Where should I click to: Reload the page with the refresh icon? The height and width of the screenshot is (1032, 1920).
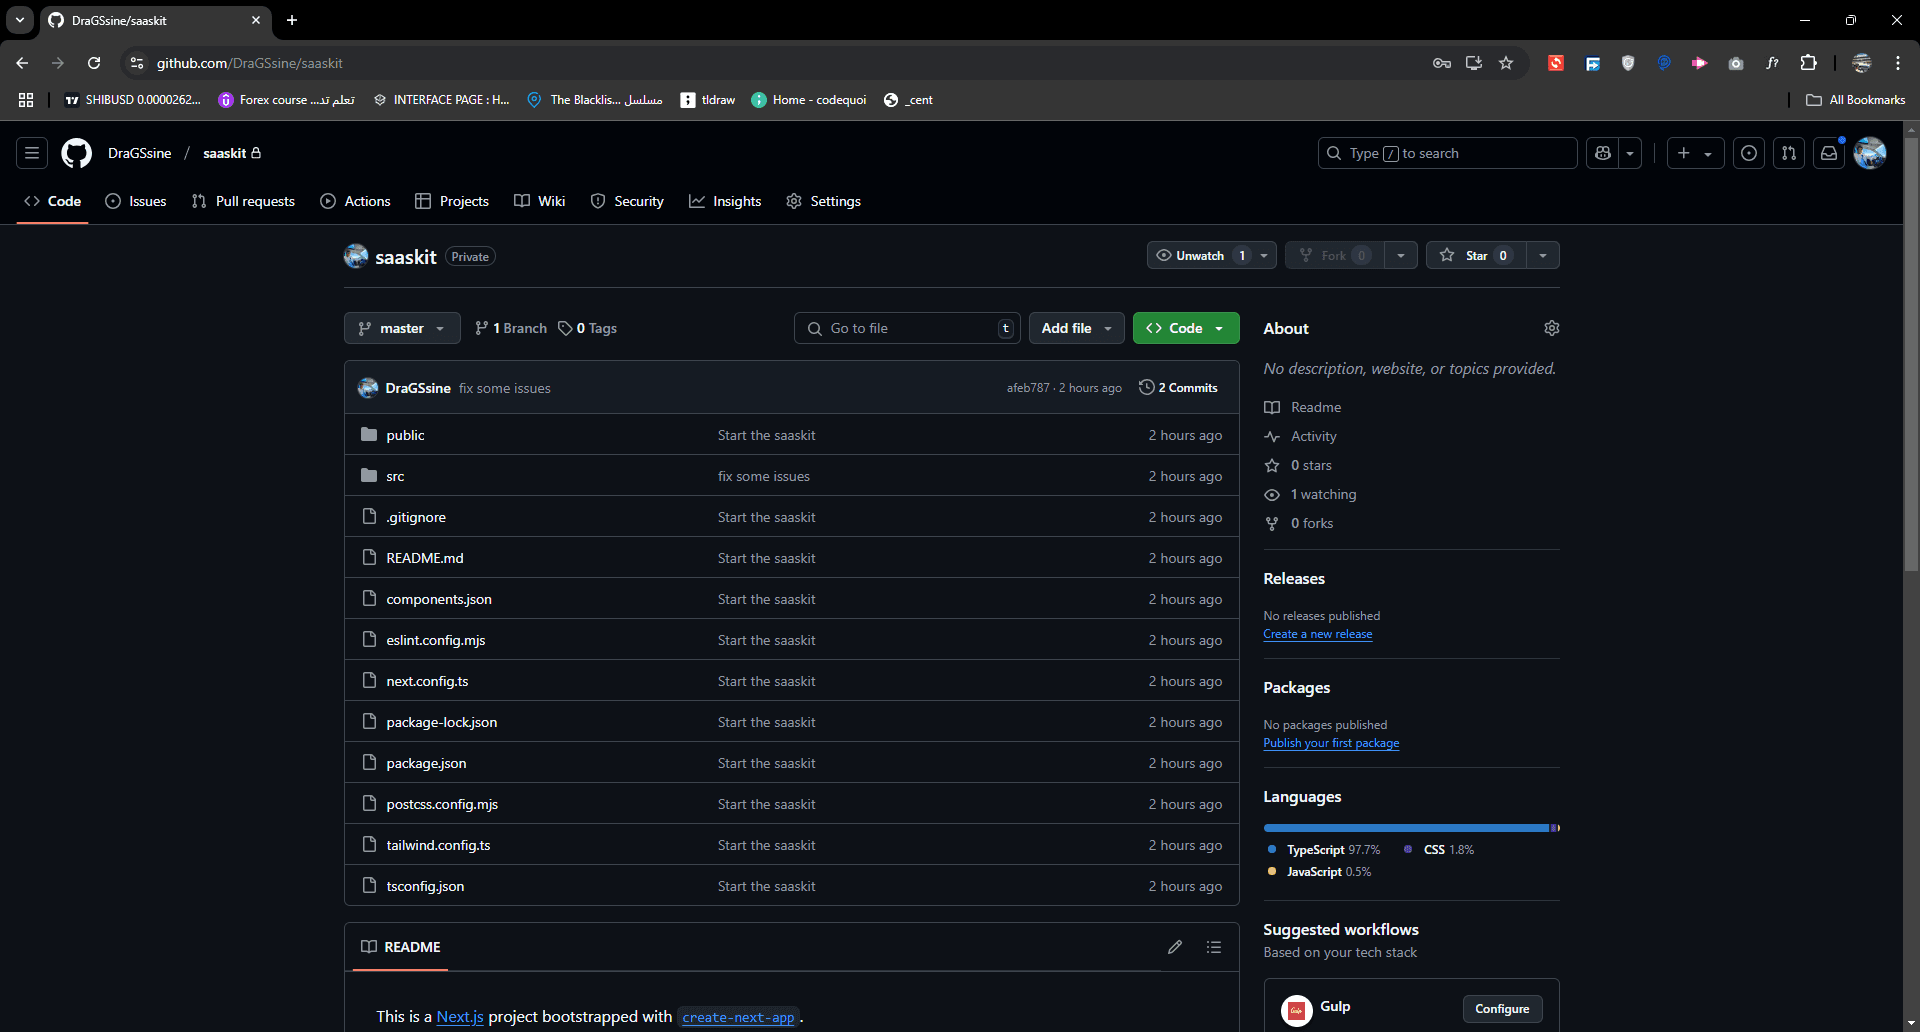94,63
